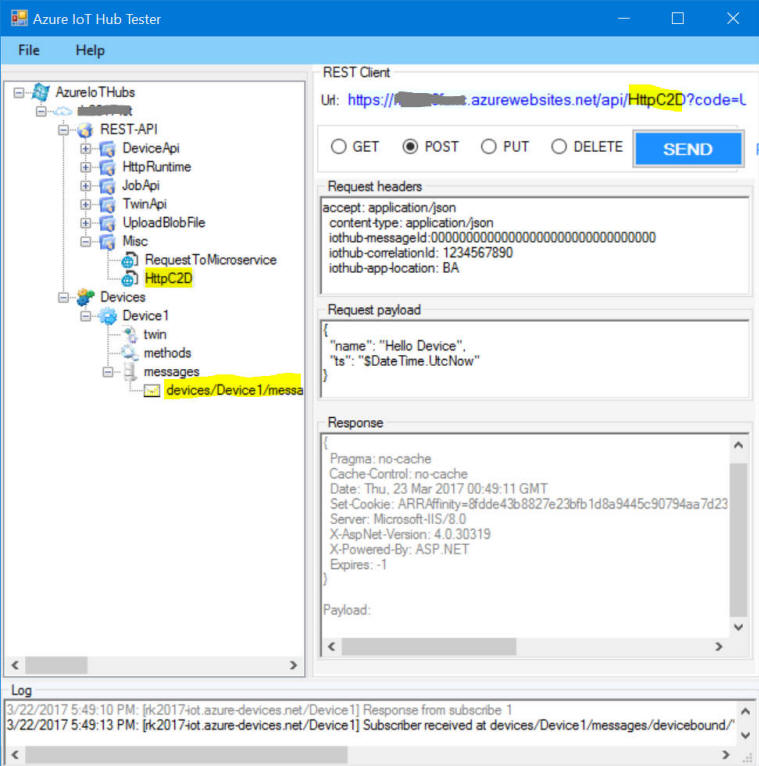Viewport: 759px width, 766px height.
Task: Click the Azure IoT Hub Tester app icon
Action: click(x=20, y=19)
